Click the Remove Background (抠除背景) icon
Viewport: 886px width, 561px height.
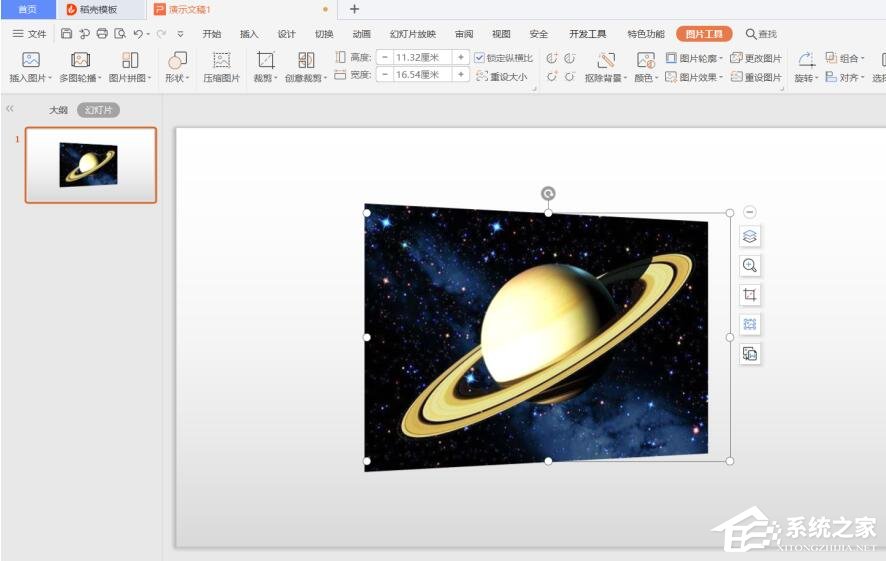click(606, 61)
